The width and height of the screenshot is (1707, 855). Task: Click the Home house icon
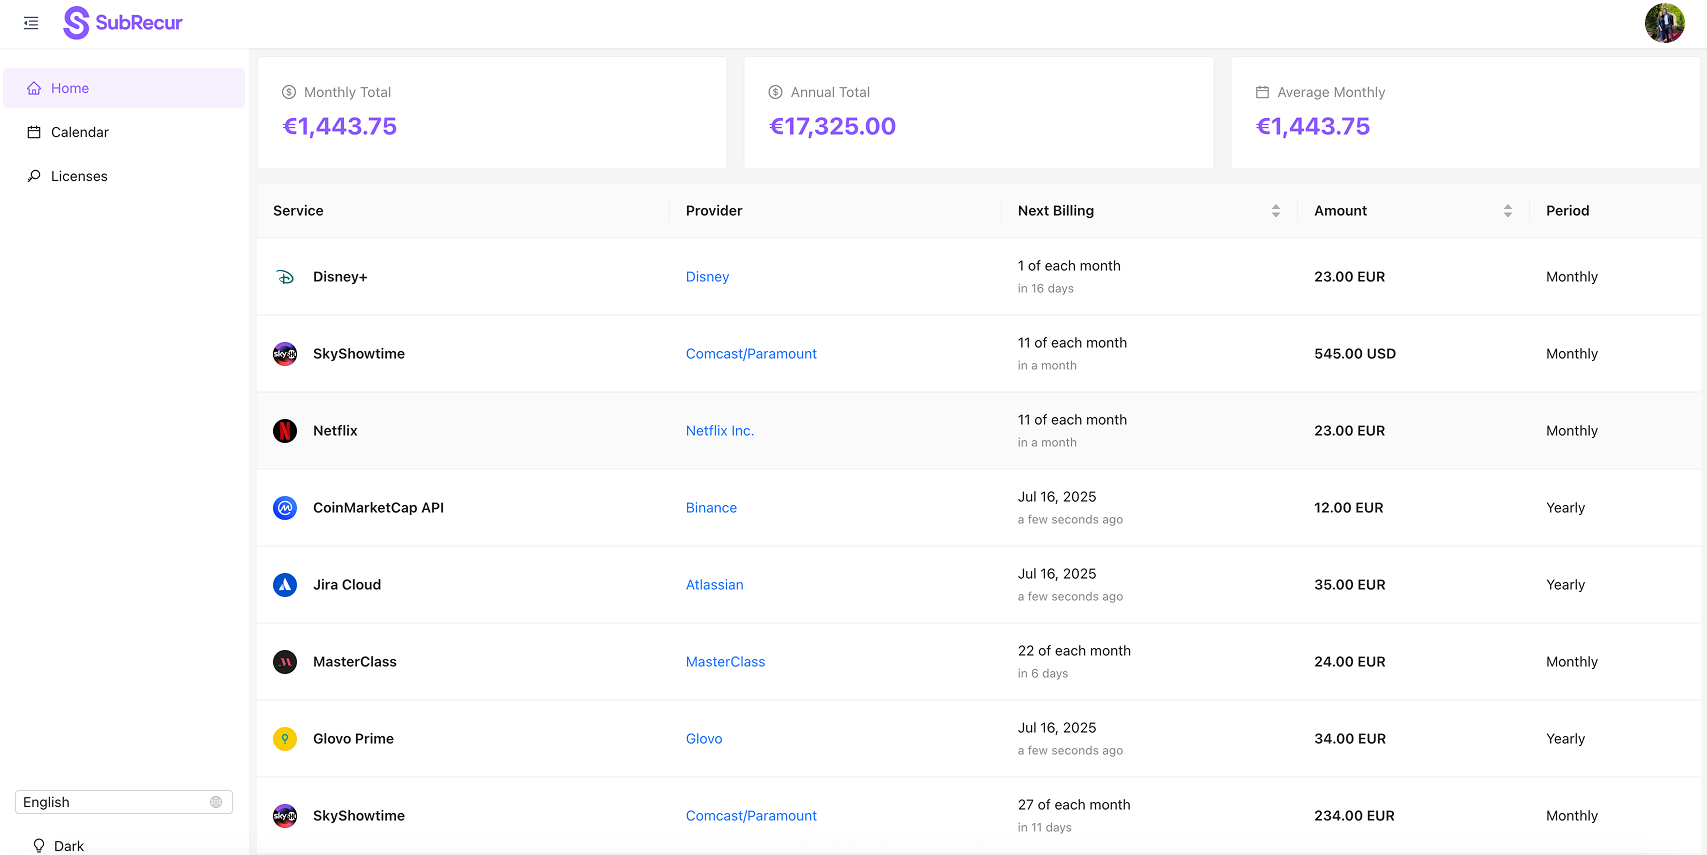coord(34,88)
